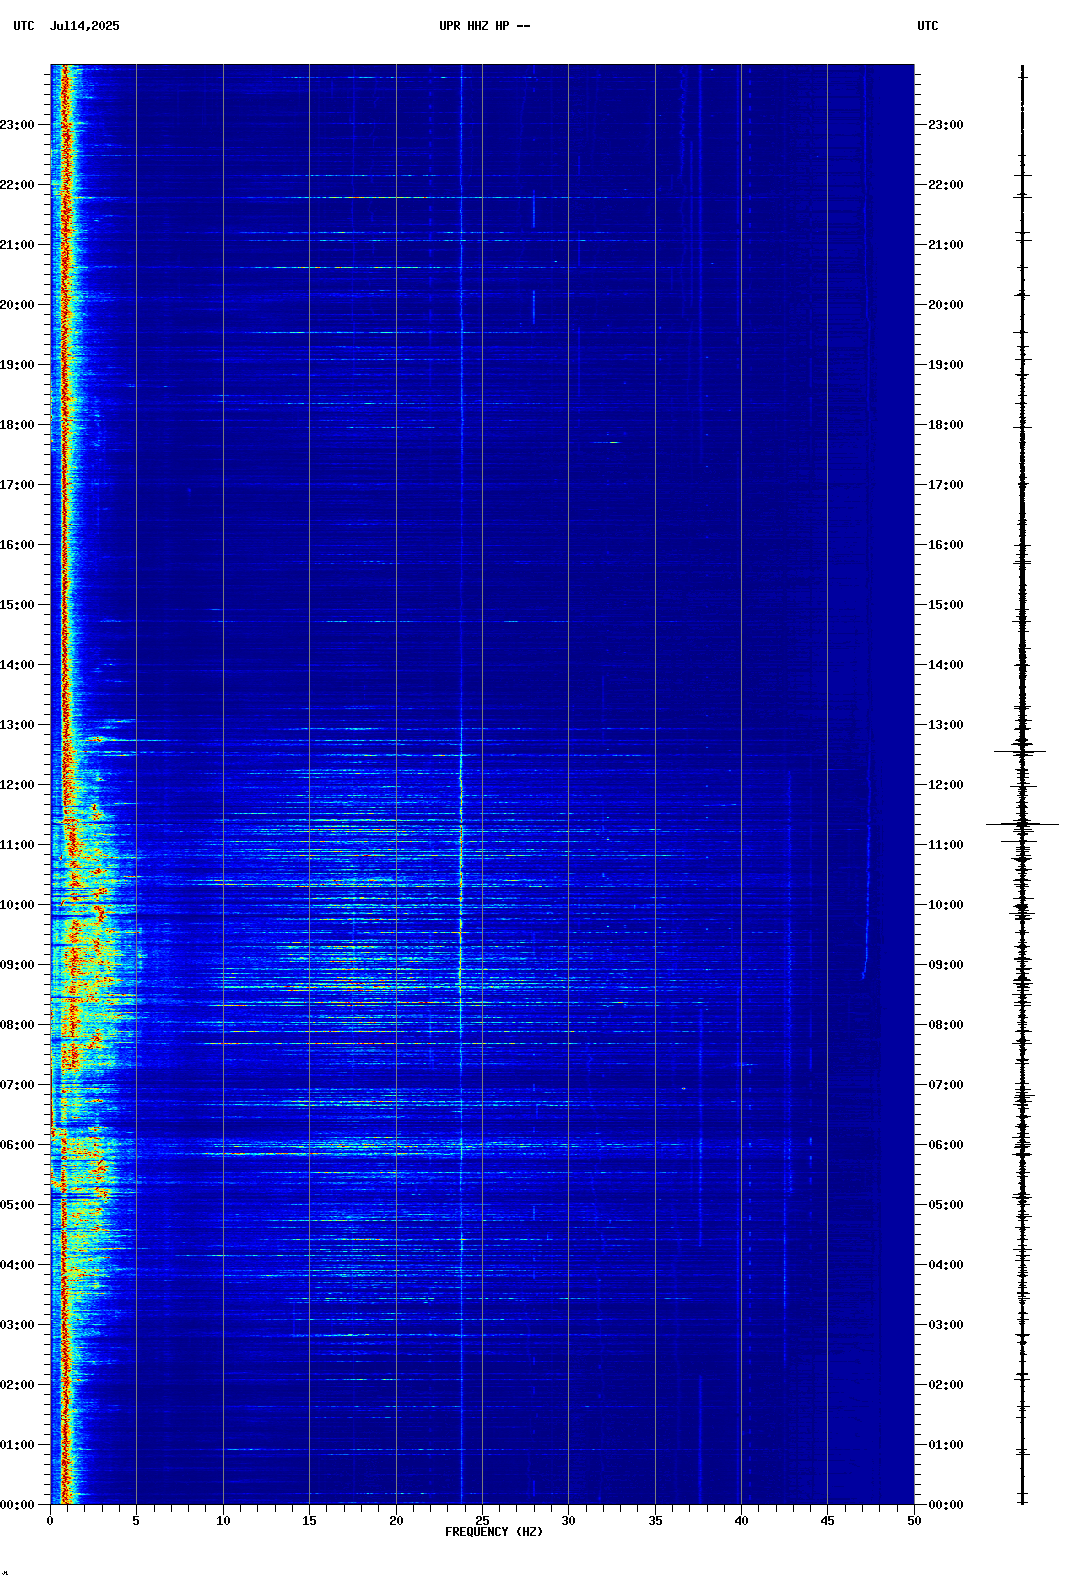Click 22:00 on the right time axis

click(x=946, y=185)
